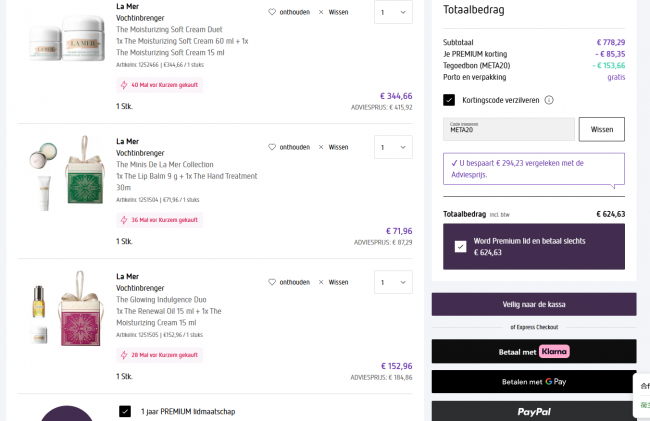
Task: Select Betalen met Google Pay
Action: pos(534,382)
